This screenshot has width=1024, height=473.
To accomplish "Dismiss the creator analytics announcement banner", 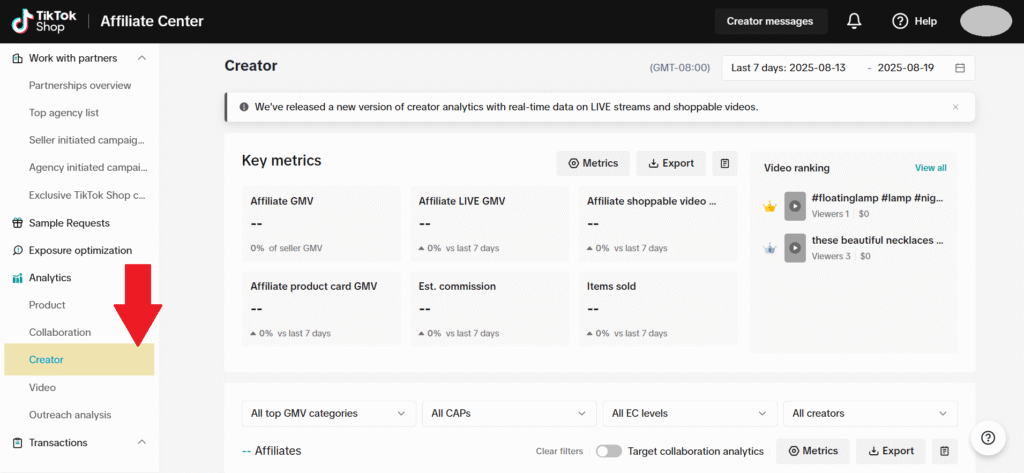I will point(955,107).
